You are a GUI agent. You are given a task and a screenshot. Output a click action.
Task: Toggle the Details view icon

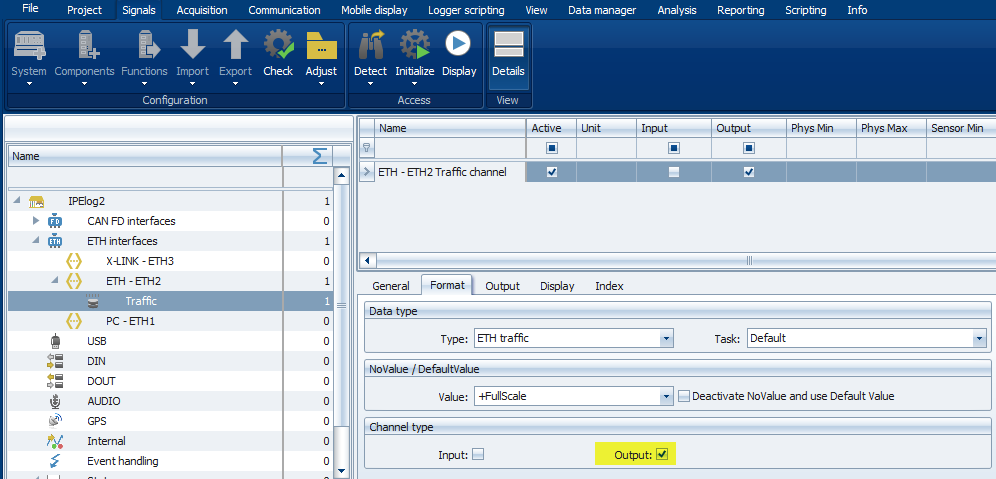pos(508,46)
